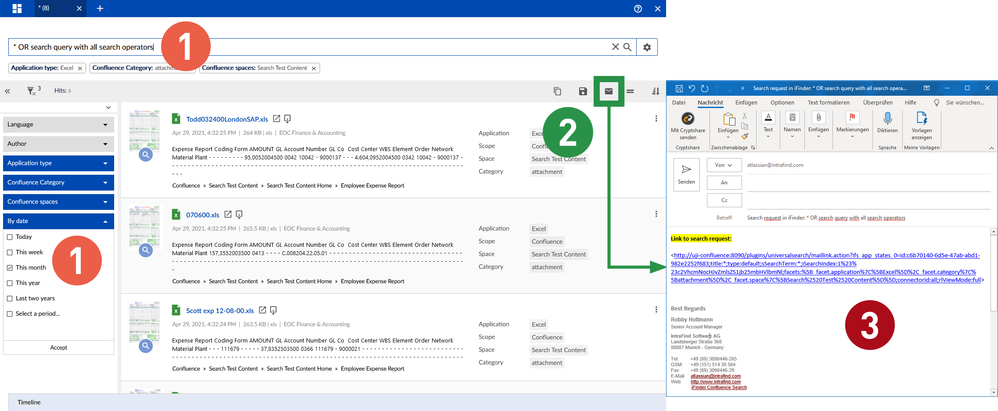The width and height of the screenshot is (998, 411).
Task: Click the magnifier search icon
Action: [627, 47]
